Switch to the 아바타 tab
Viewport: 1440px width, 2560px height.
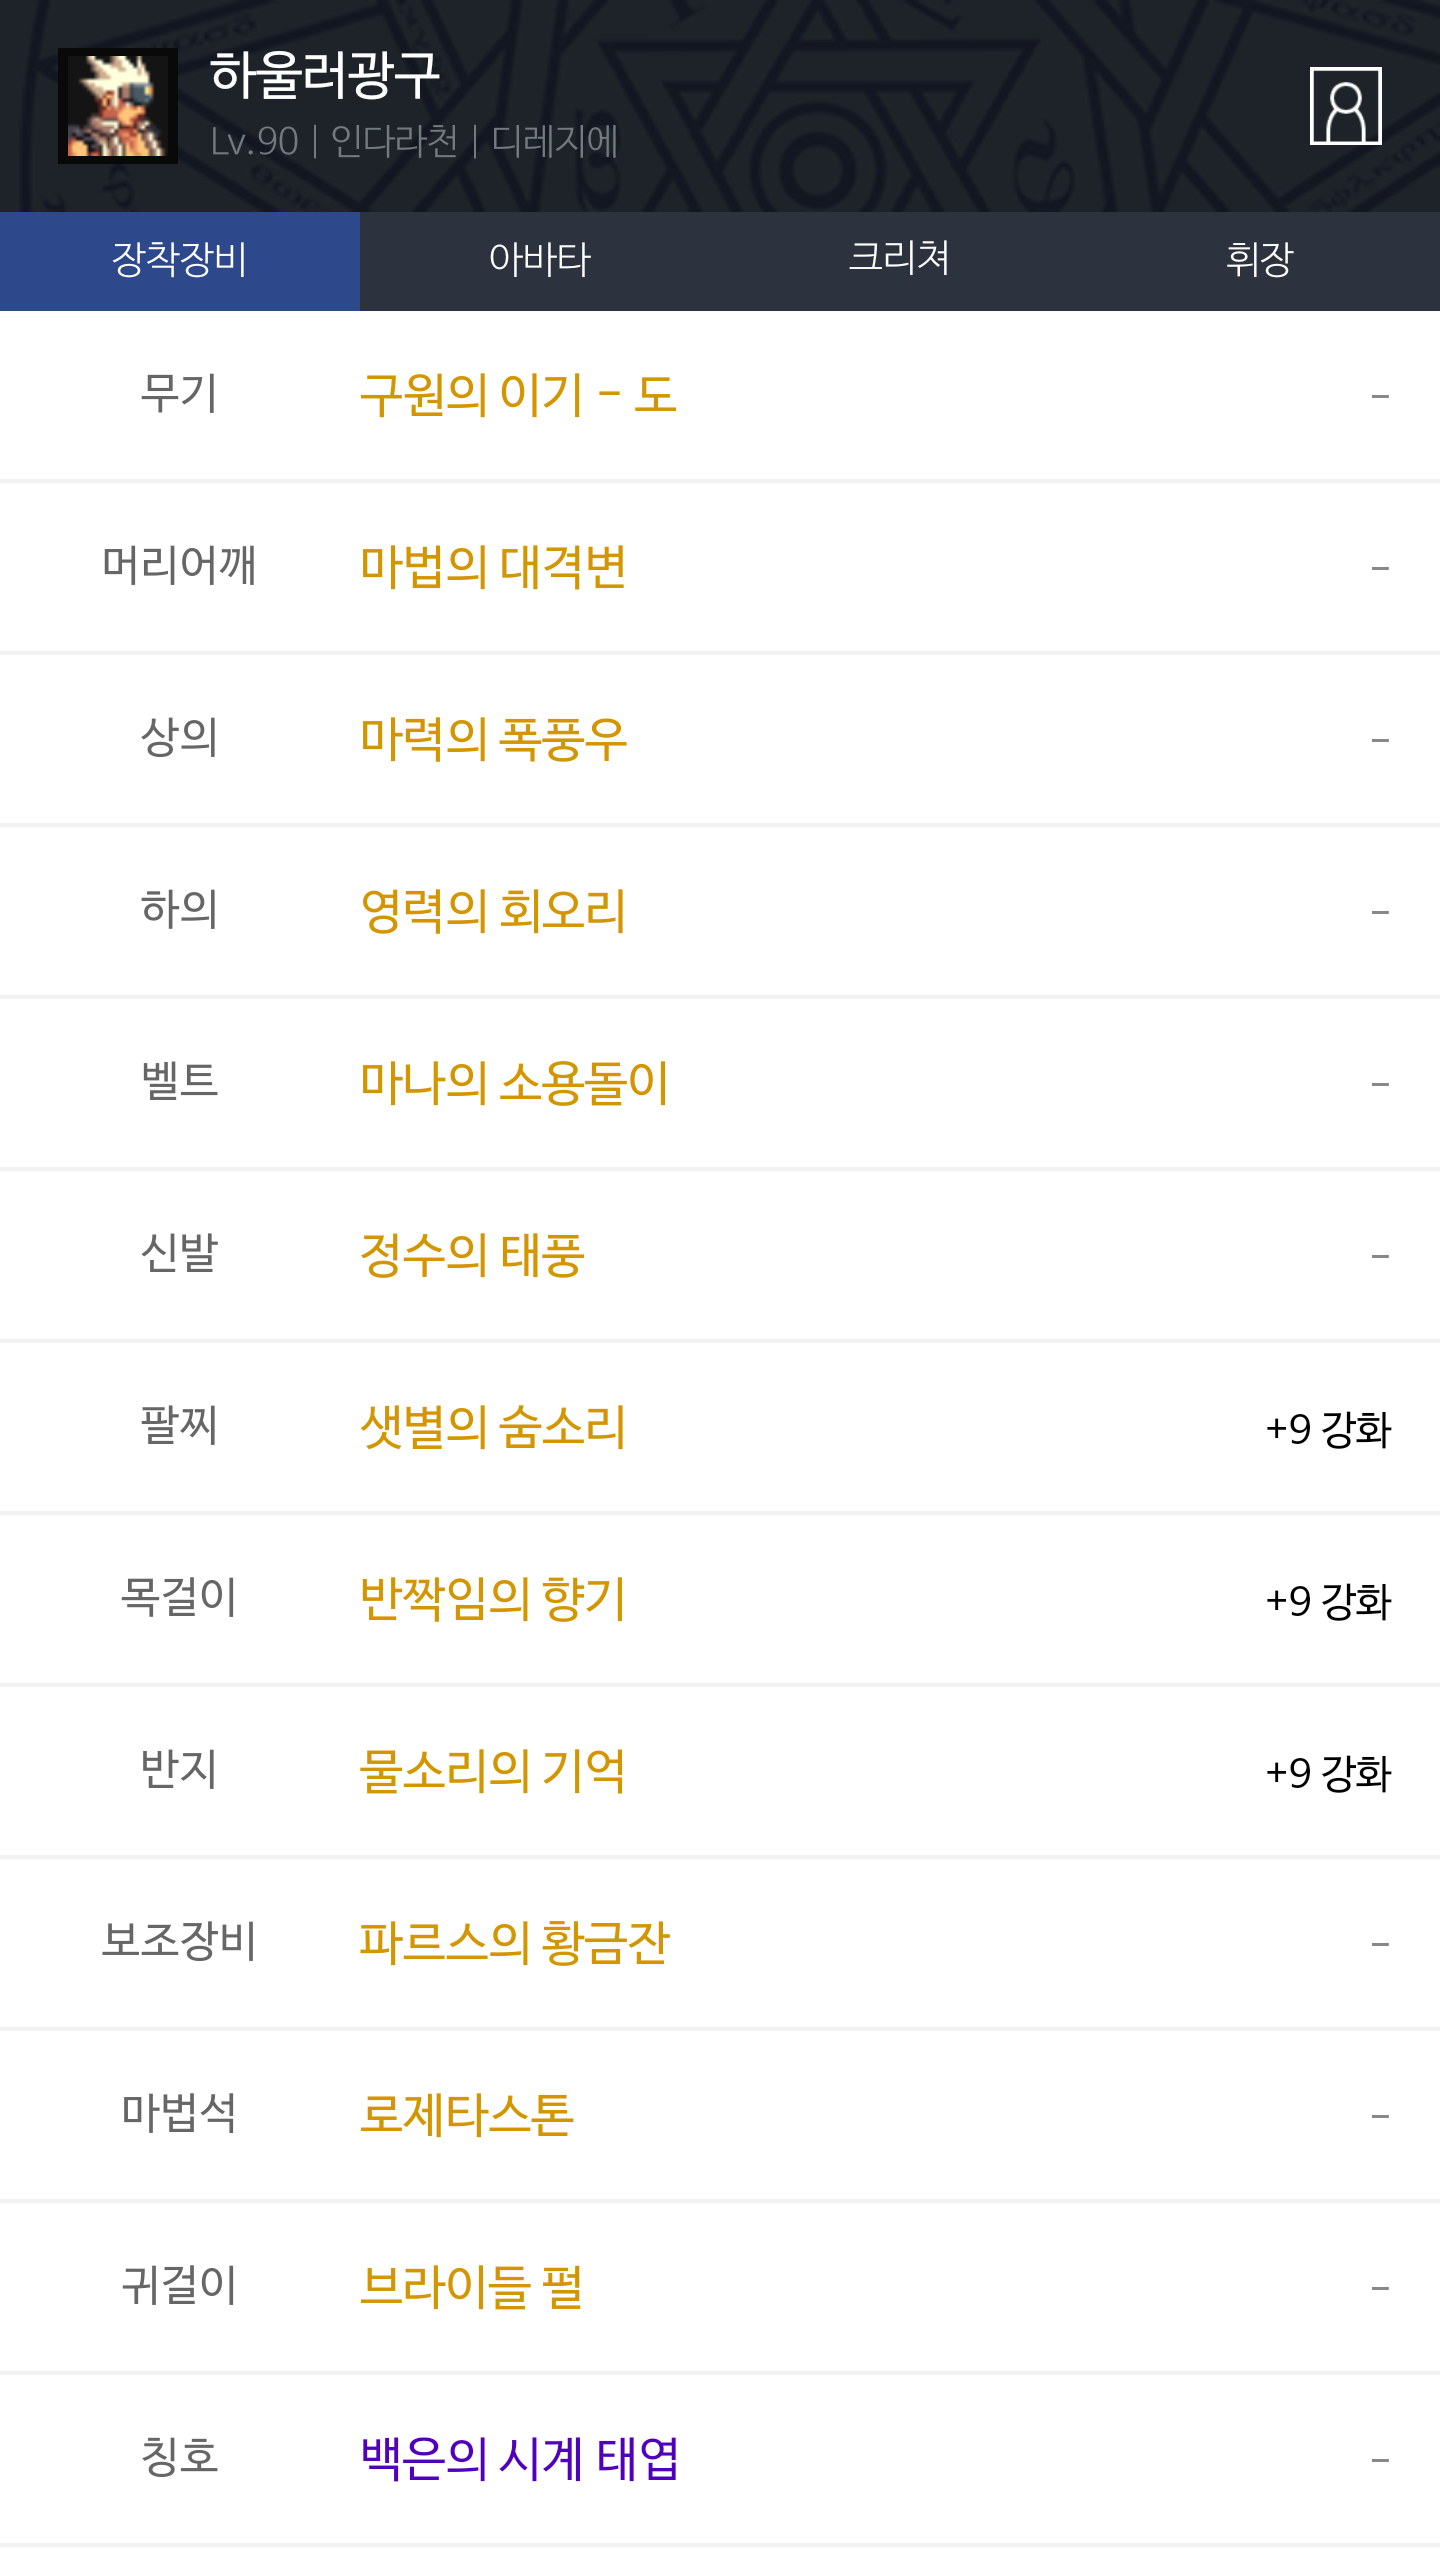(540, 260)
